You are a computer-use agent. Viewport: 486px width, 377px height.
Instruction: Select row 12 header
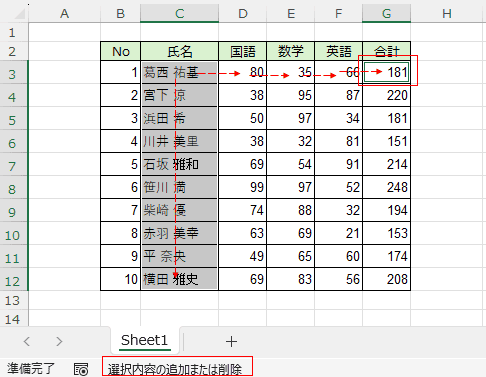click(x=13, y=279)
